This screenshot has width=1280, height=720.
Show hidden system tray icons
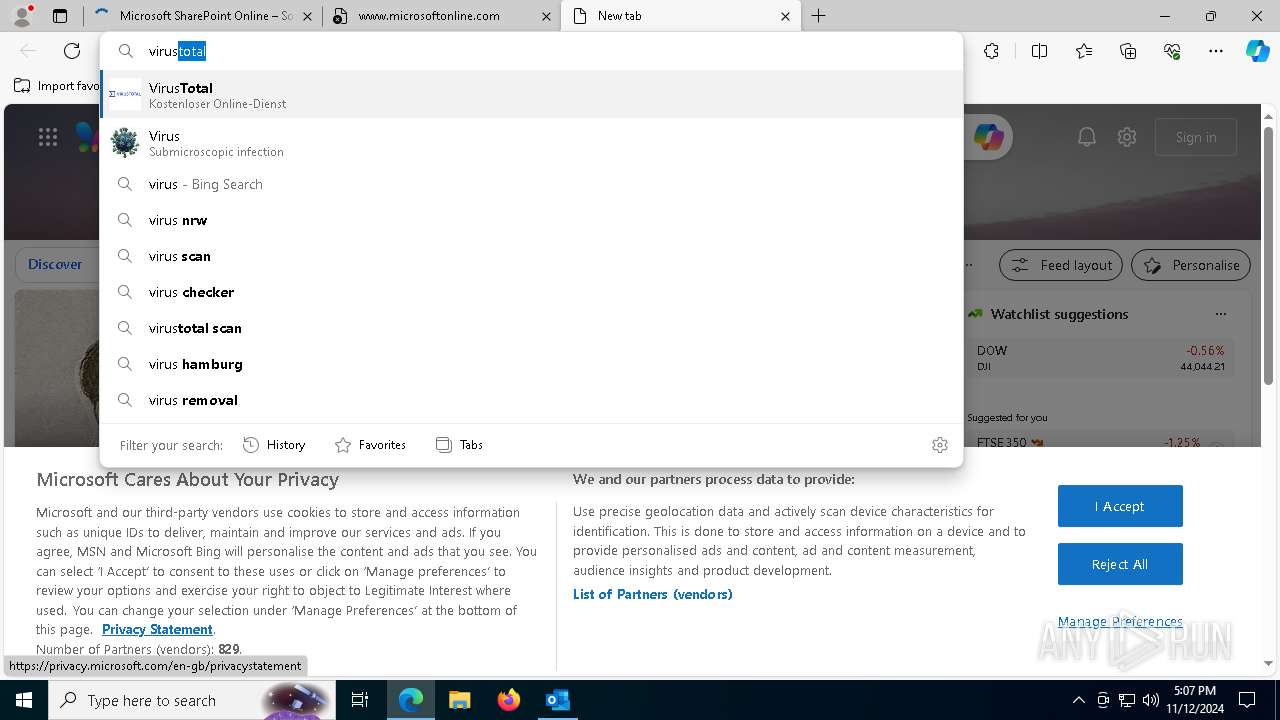pyautogui.click(x=1078, y=700)
